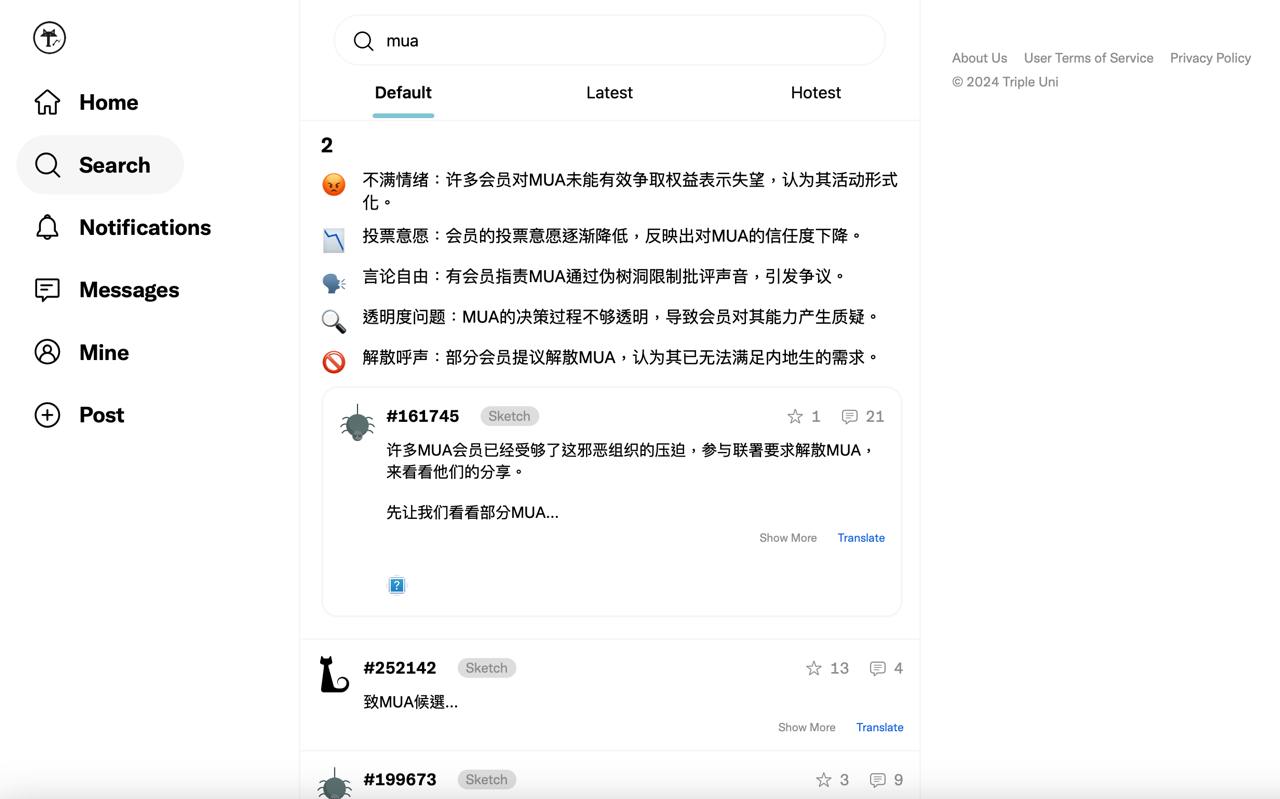Click the search field containing "mua"

point(620,41)
